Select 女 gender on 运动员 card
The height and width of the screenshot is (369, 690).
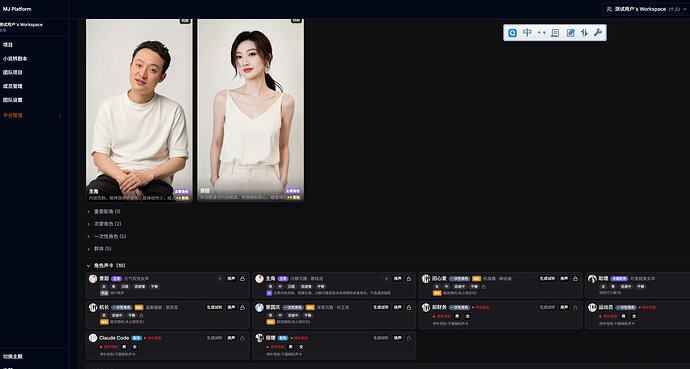tap(635, 316)
